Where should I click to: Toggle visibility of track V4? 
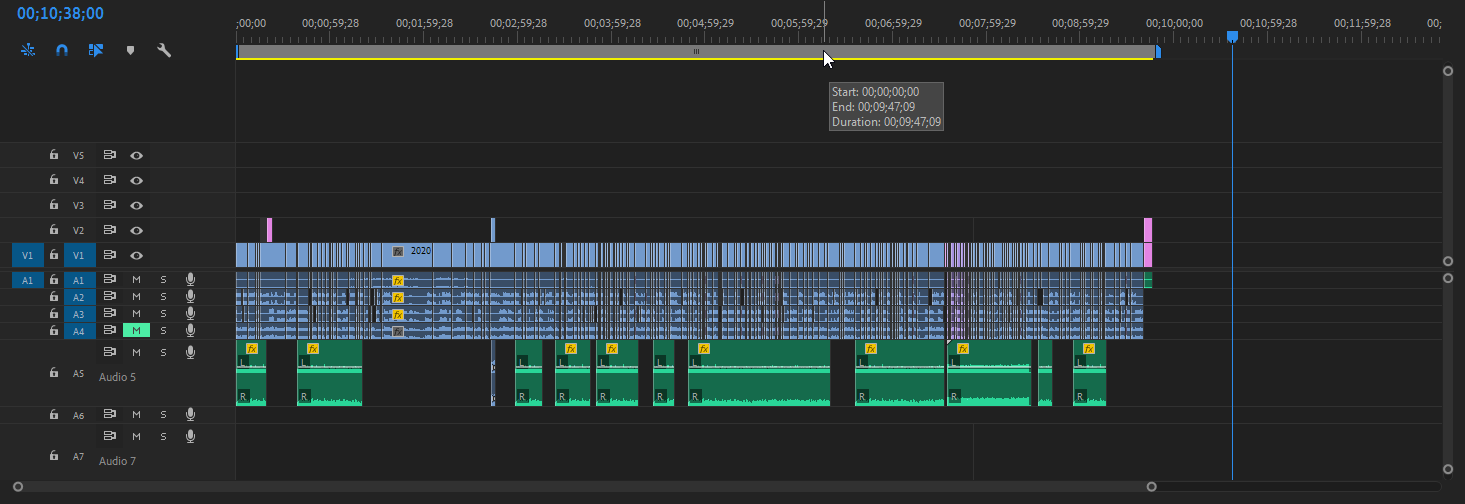[x=137, y=181]
